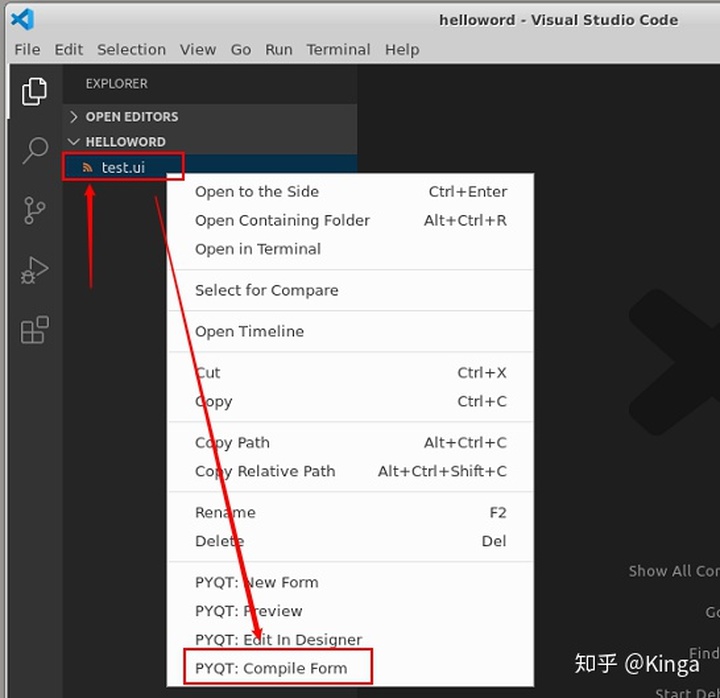Screen dimensions: 720x698
Task: Choose PYQT: Edit In Designer
Action: coord(350,639)
